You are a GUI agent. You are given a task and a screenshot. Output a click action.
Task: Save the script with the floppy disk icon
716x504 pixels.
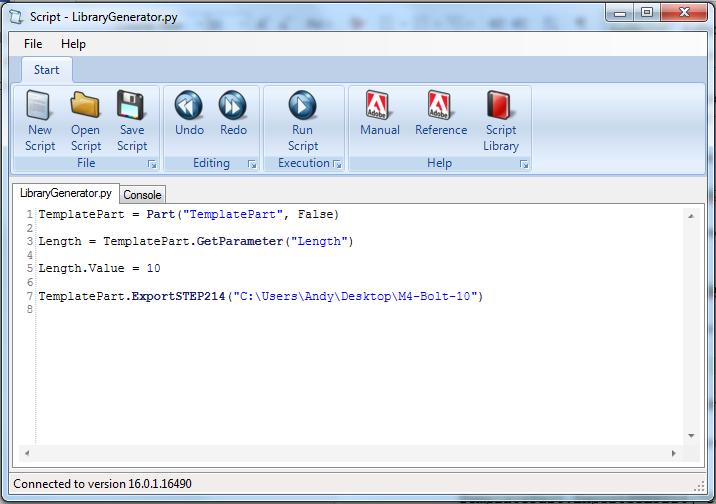coord(131,105)
